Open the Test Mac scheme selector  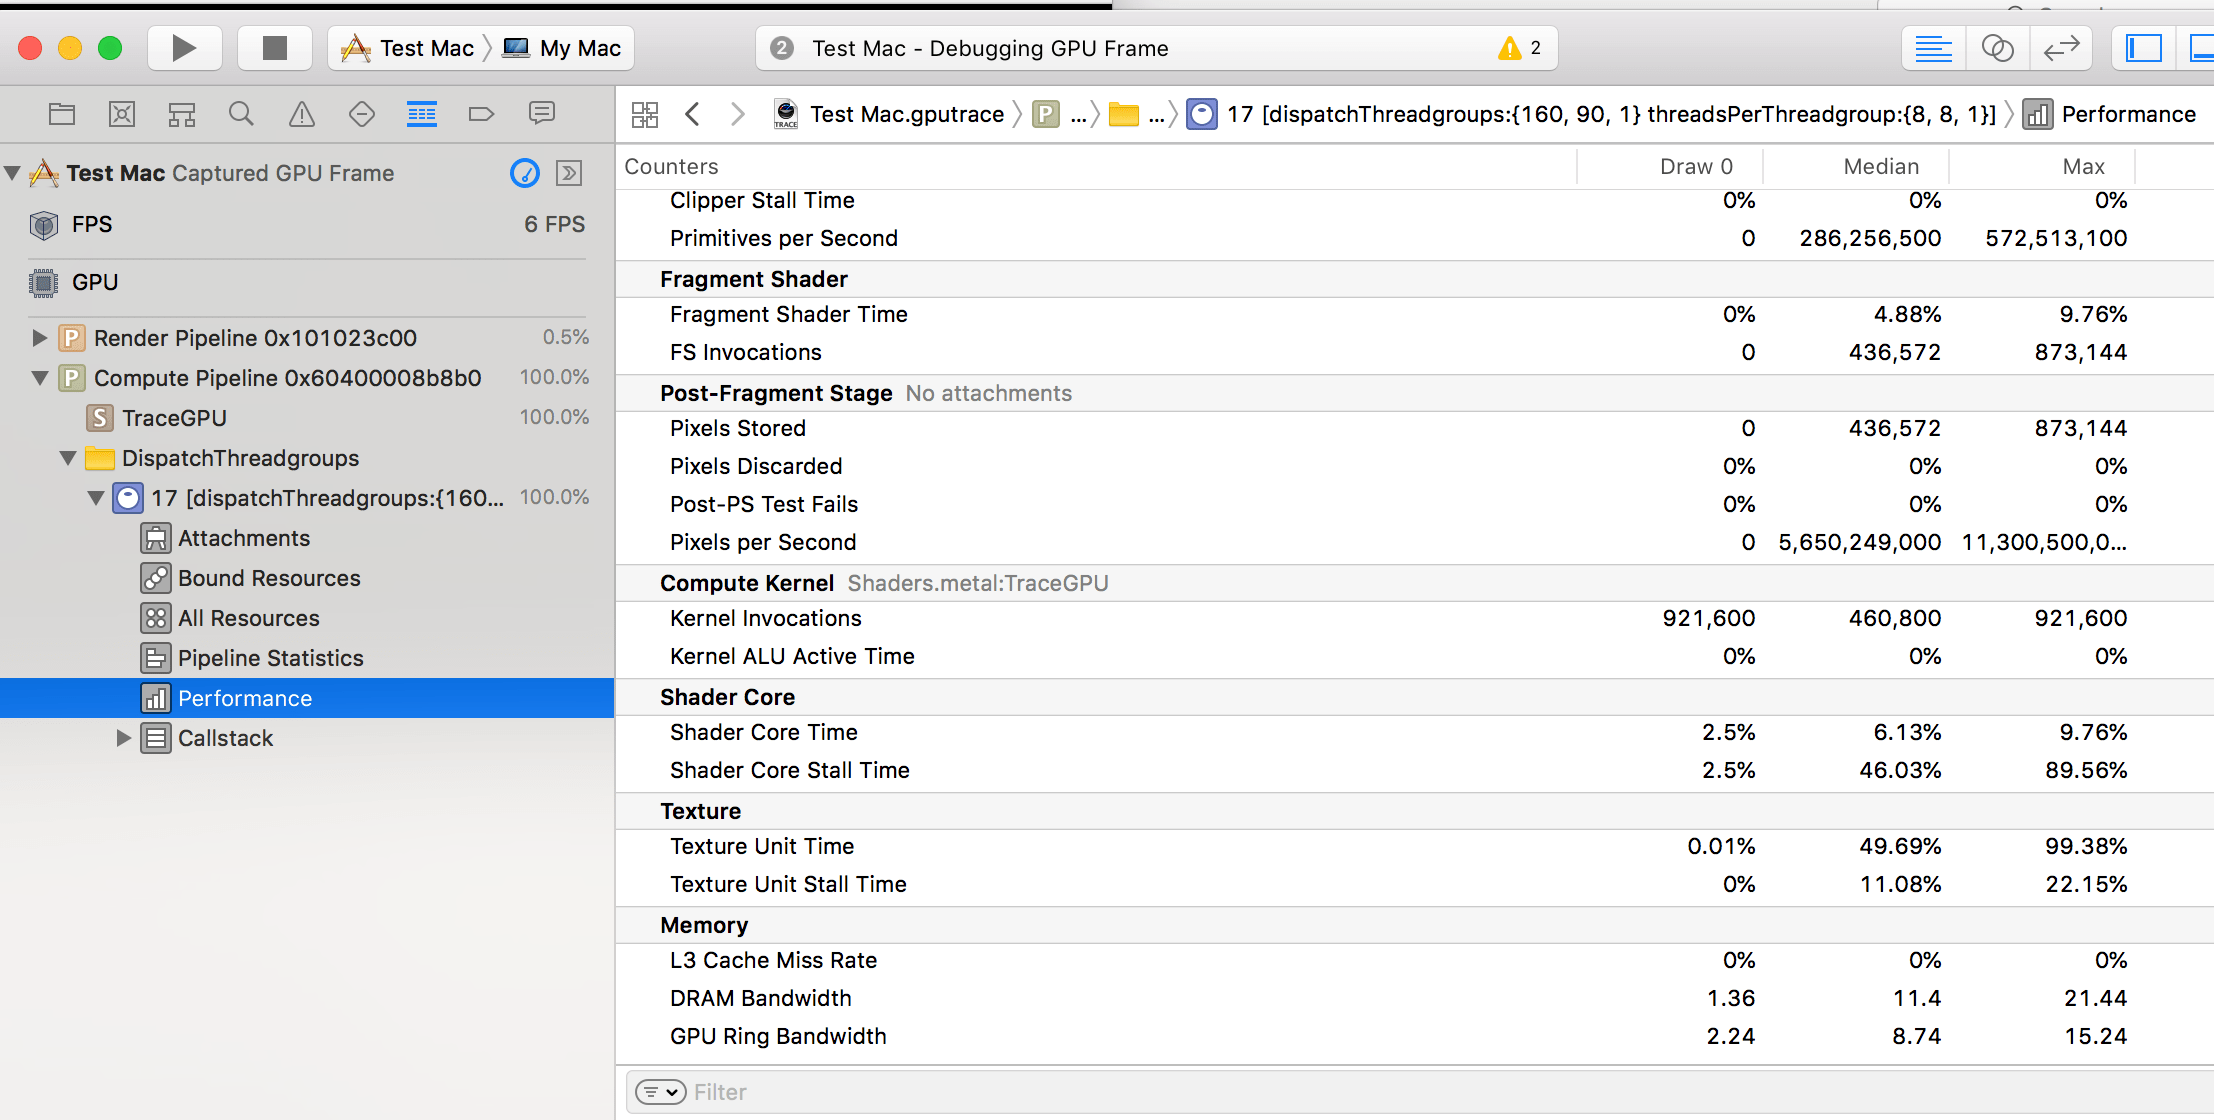[x=408, y=48]
